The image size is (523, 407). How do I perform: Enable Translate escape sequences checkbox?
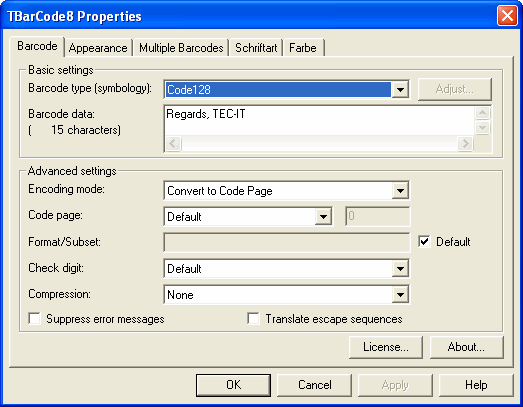point(253,319)
